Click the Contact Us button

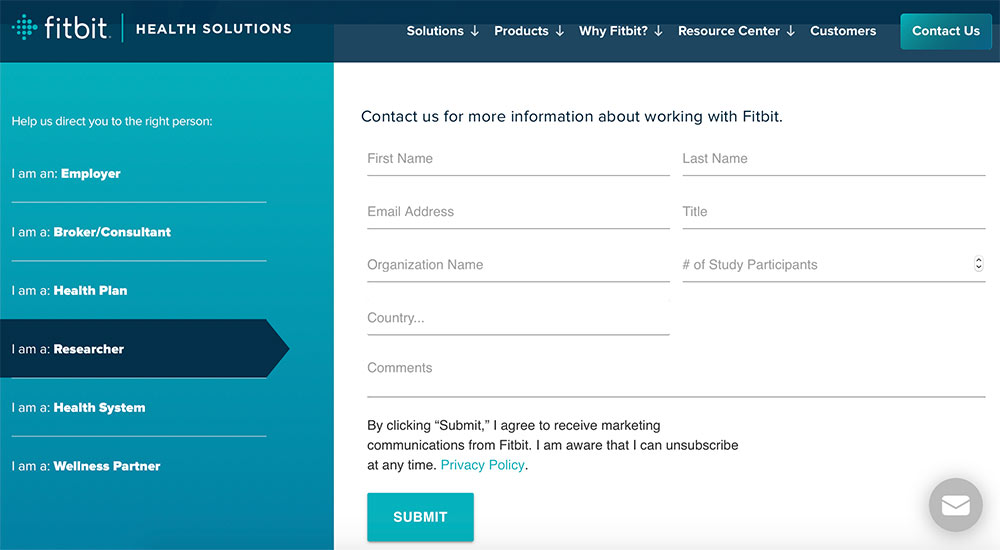tap(945, 31)
